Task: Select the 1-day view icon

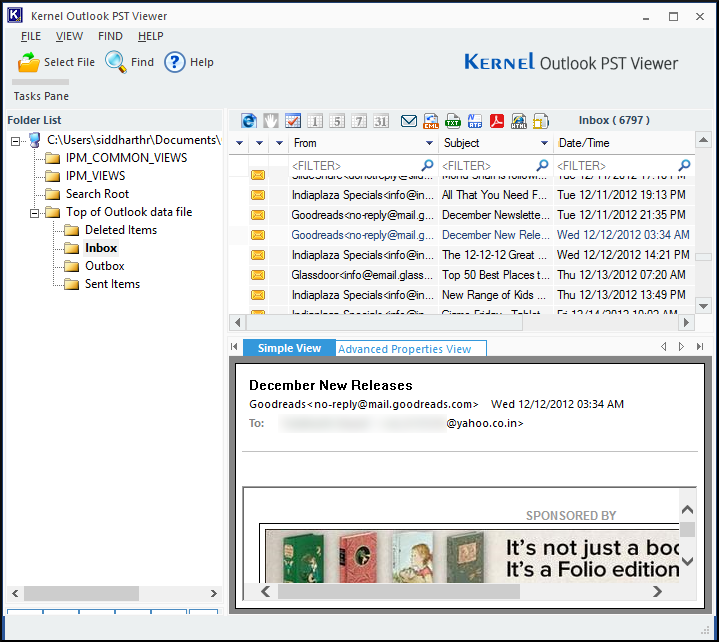Action: [x=315, y=121]
